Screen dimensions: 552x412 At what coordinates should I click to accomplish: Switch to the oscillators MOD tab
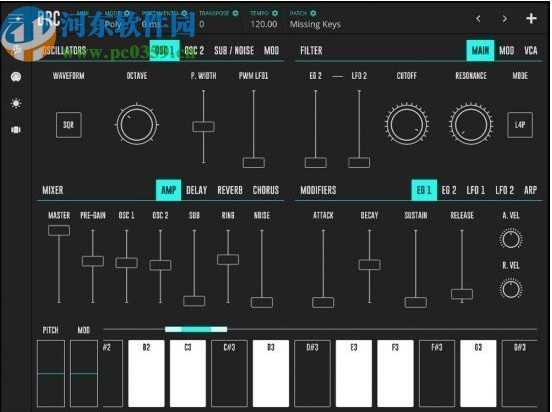(x=271, y=50)
